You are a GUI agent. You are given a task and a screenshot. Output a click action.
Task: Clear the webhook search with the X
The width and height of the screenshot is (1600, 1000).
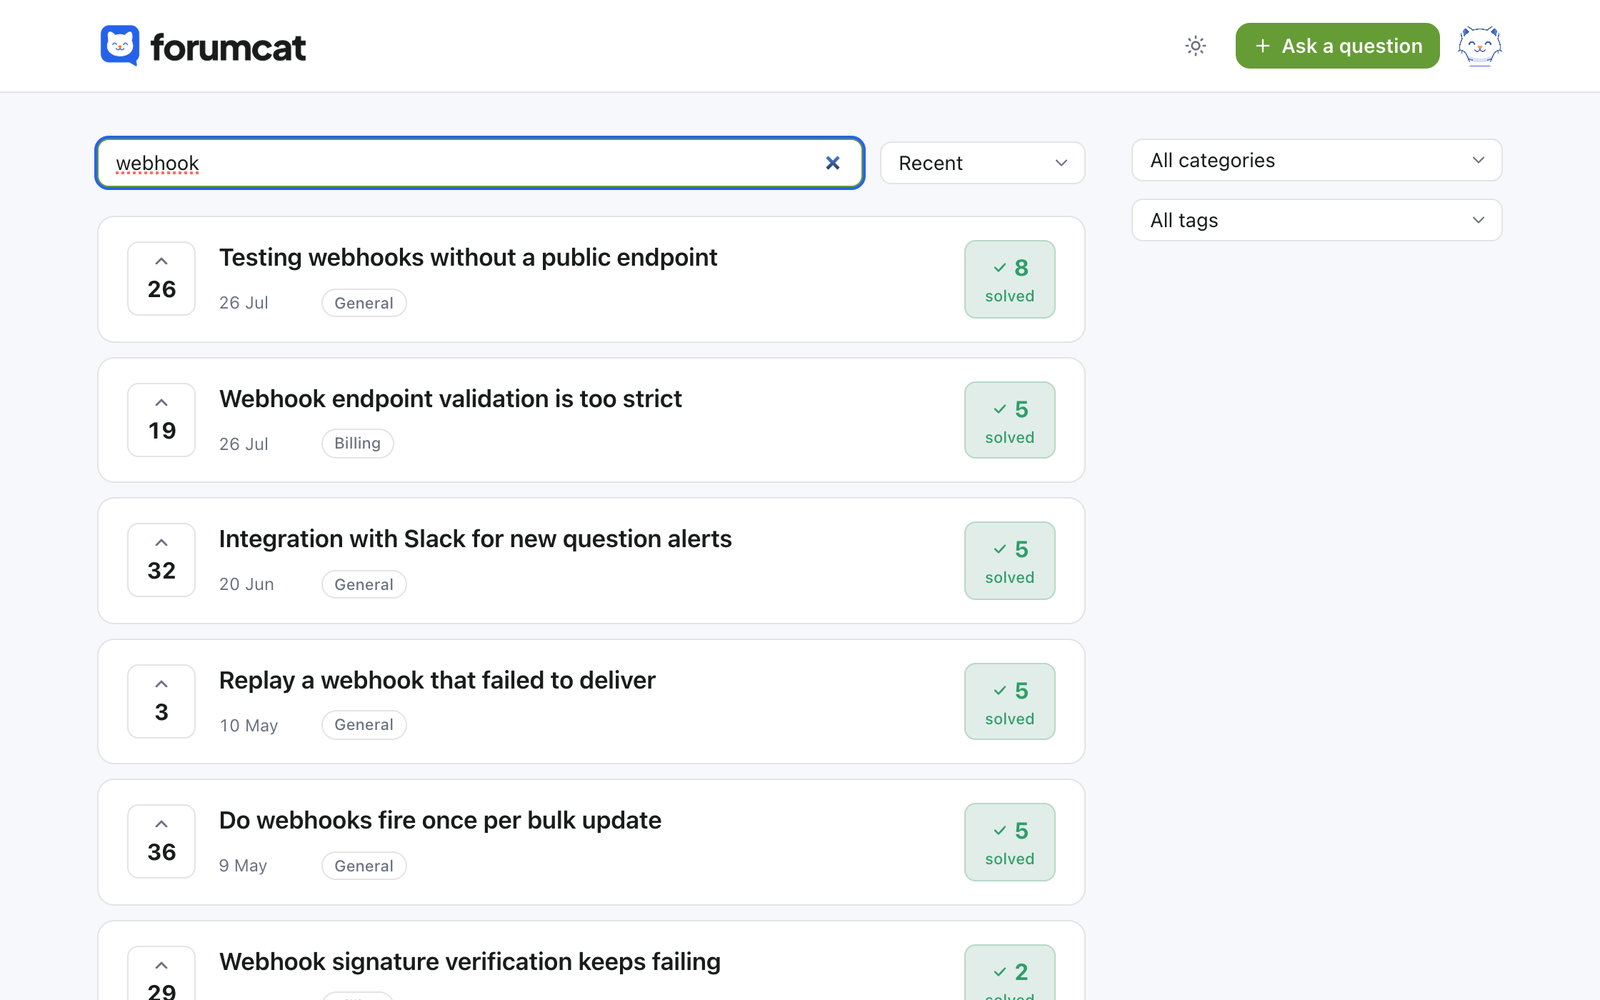832,163
